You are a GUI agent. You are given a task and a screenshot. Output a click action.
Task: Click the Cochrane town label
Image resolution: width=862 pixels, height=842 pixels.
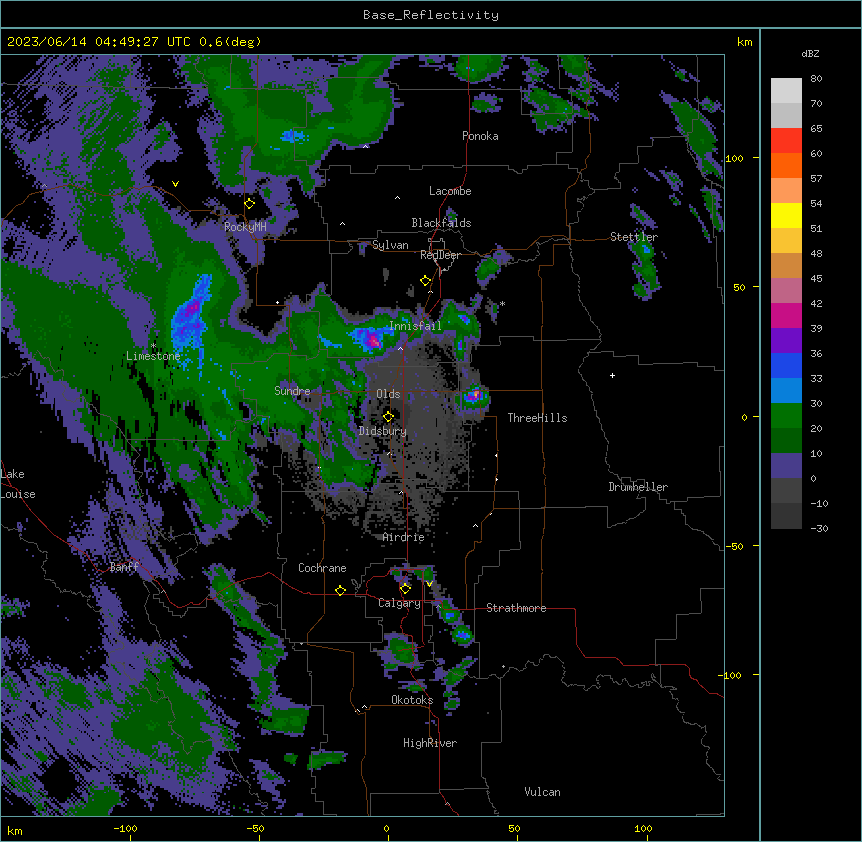point(322,568)
